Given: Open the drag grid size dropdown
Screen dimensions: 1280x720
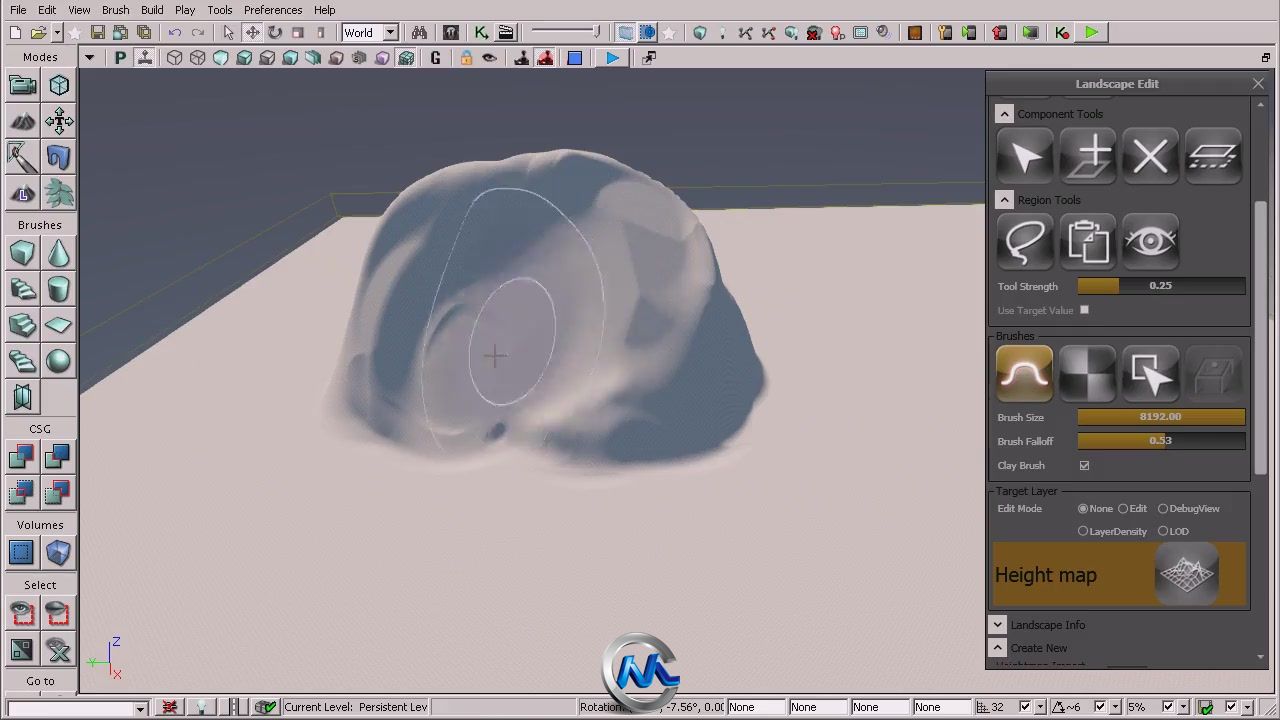Looking at the screenshot, I should [x=1041, y=707].
